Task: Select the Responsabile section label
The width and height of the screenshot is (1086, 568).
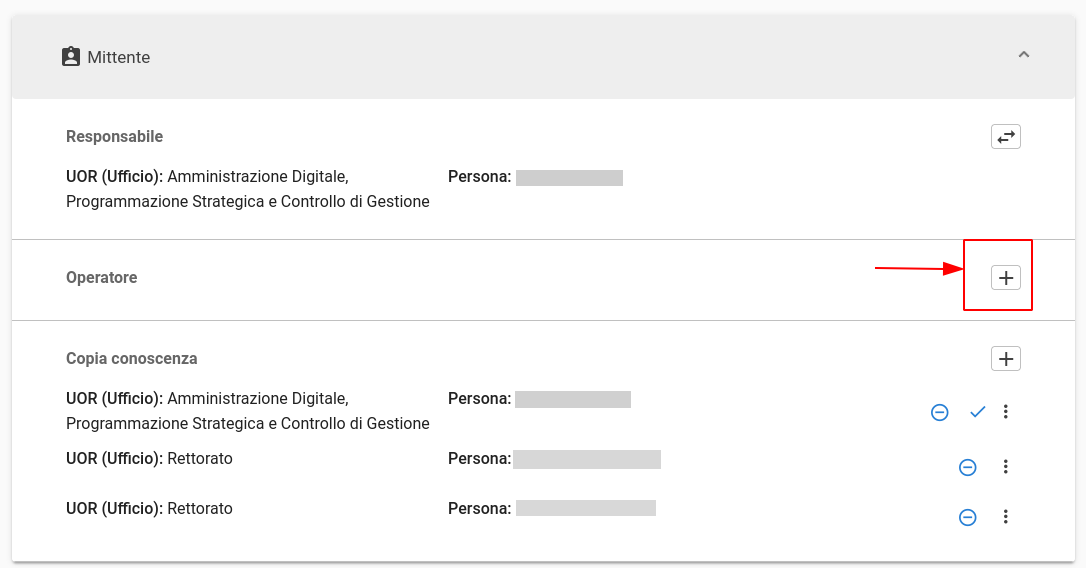Action: click(114, 136)
